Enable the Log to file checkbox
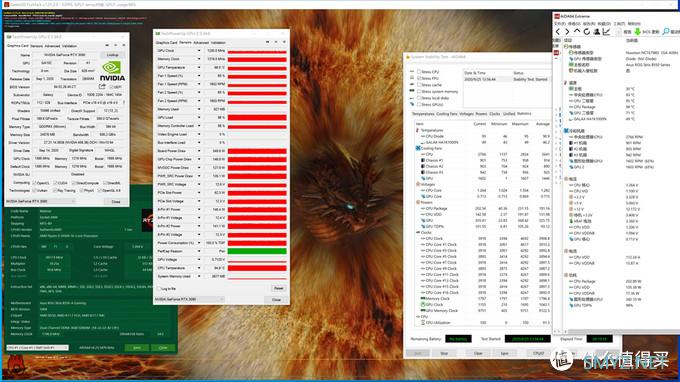Screen dimensions: 680x382 (x=159, y=289)
